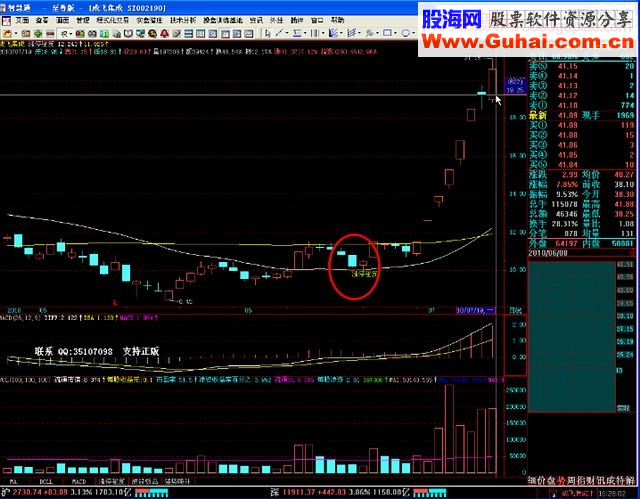Select the 财 tab in right panel
Screen dimensions: 640x499
tap(591, 481)
